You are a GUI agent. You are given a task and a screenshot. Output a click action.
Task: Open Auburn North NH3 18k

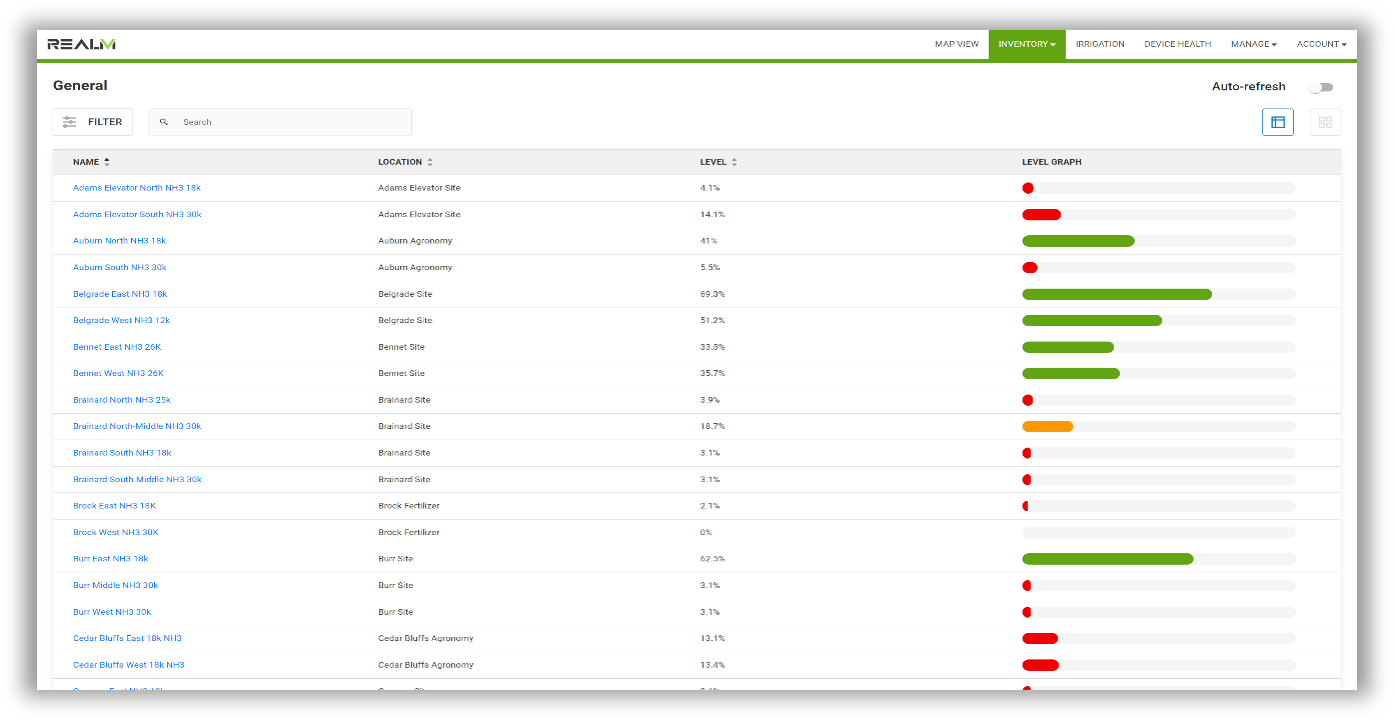[119, 241]
